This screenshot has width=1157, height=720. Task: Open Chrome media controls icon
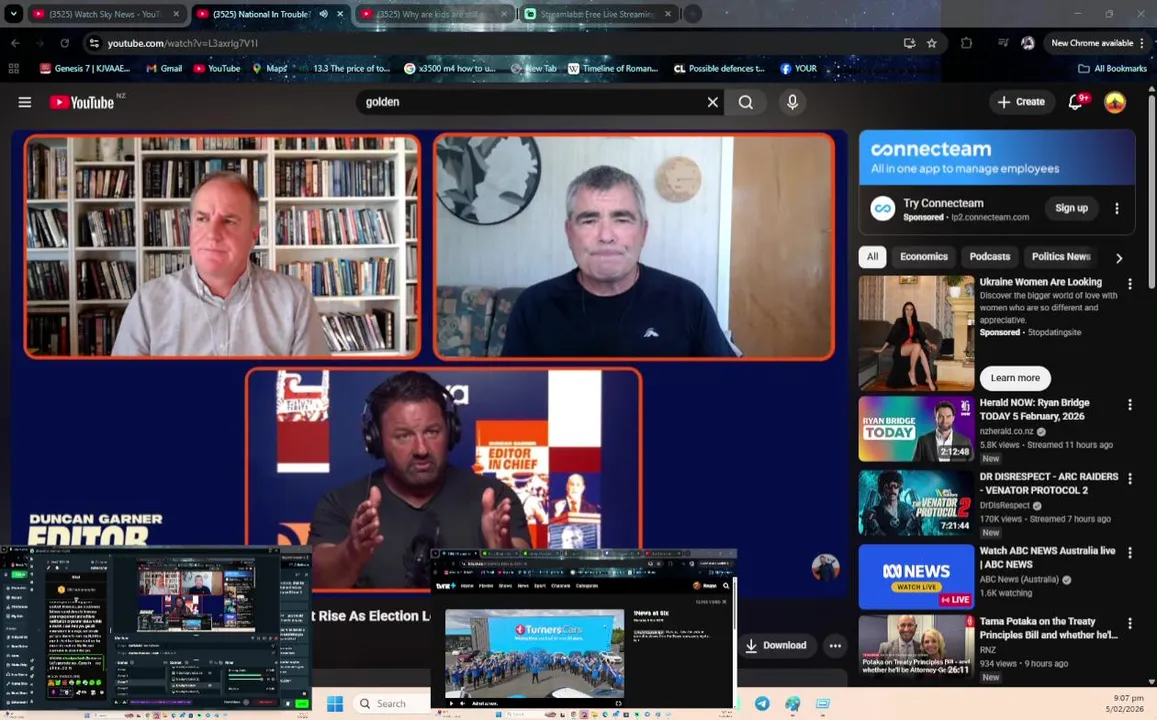point(1003,43)
